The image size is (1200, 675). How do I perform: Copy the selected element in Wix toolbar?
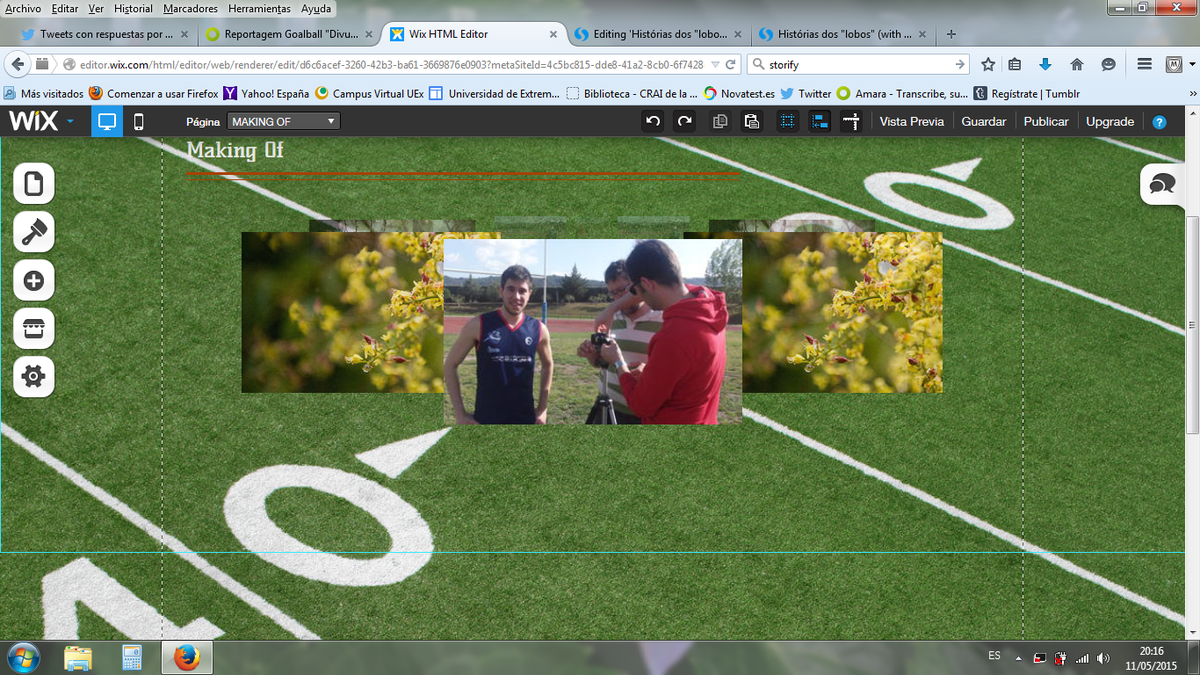click(x=720, y=122)
